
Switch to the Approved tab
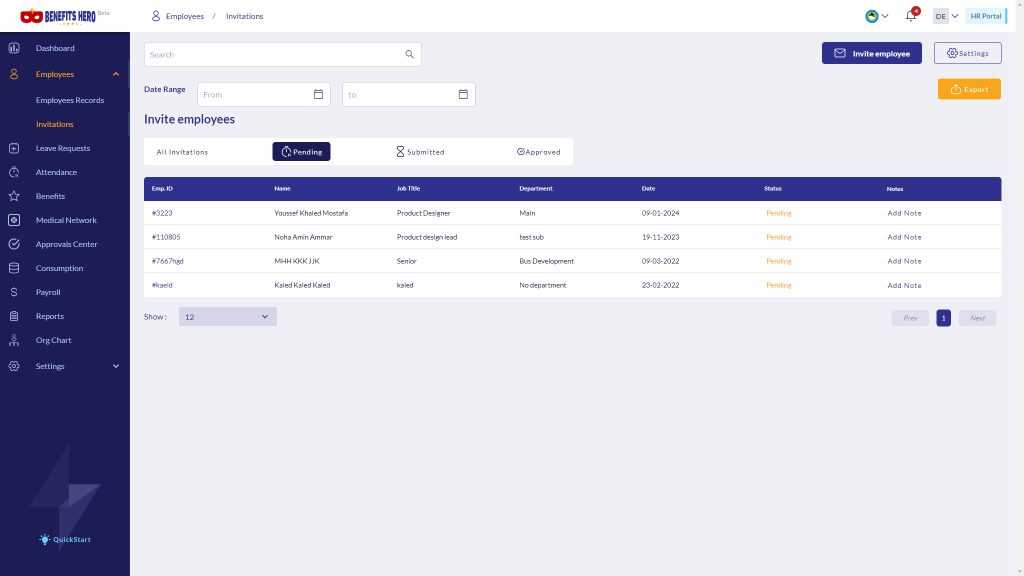pyautogui.click(x=538, y=152)
